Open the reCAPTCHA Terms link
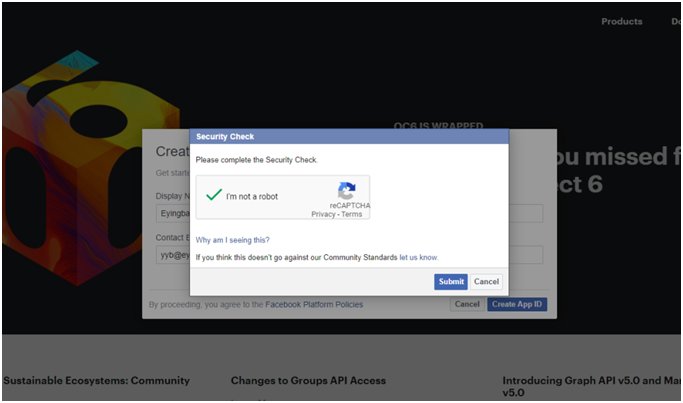The image size is (683, 403). pyautogui.click(x=352, y=214)
